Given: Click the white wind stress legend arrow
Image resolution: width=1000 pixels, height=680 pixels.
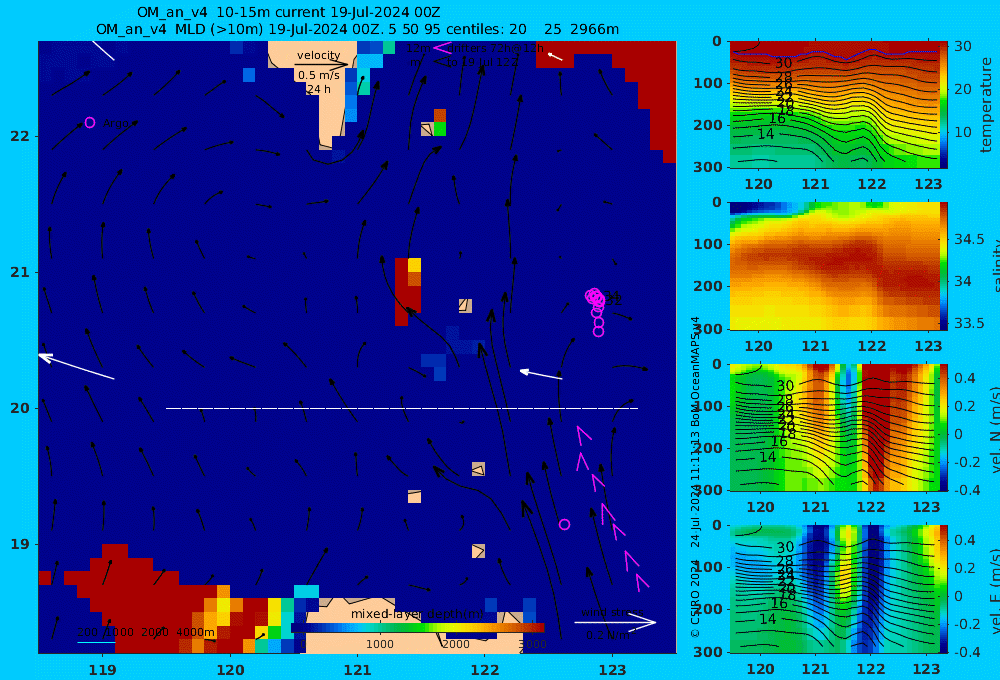Looking at the screenshot, I should pyautogui.click(x=615, y=623).
